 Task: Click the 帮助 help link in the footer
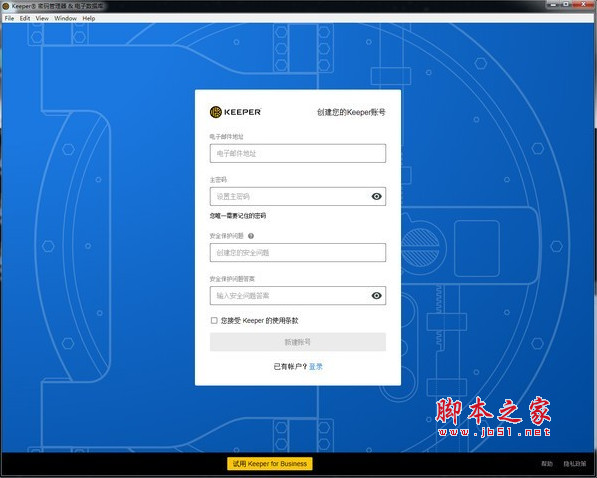click(547, 464)
